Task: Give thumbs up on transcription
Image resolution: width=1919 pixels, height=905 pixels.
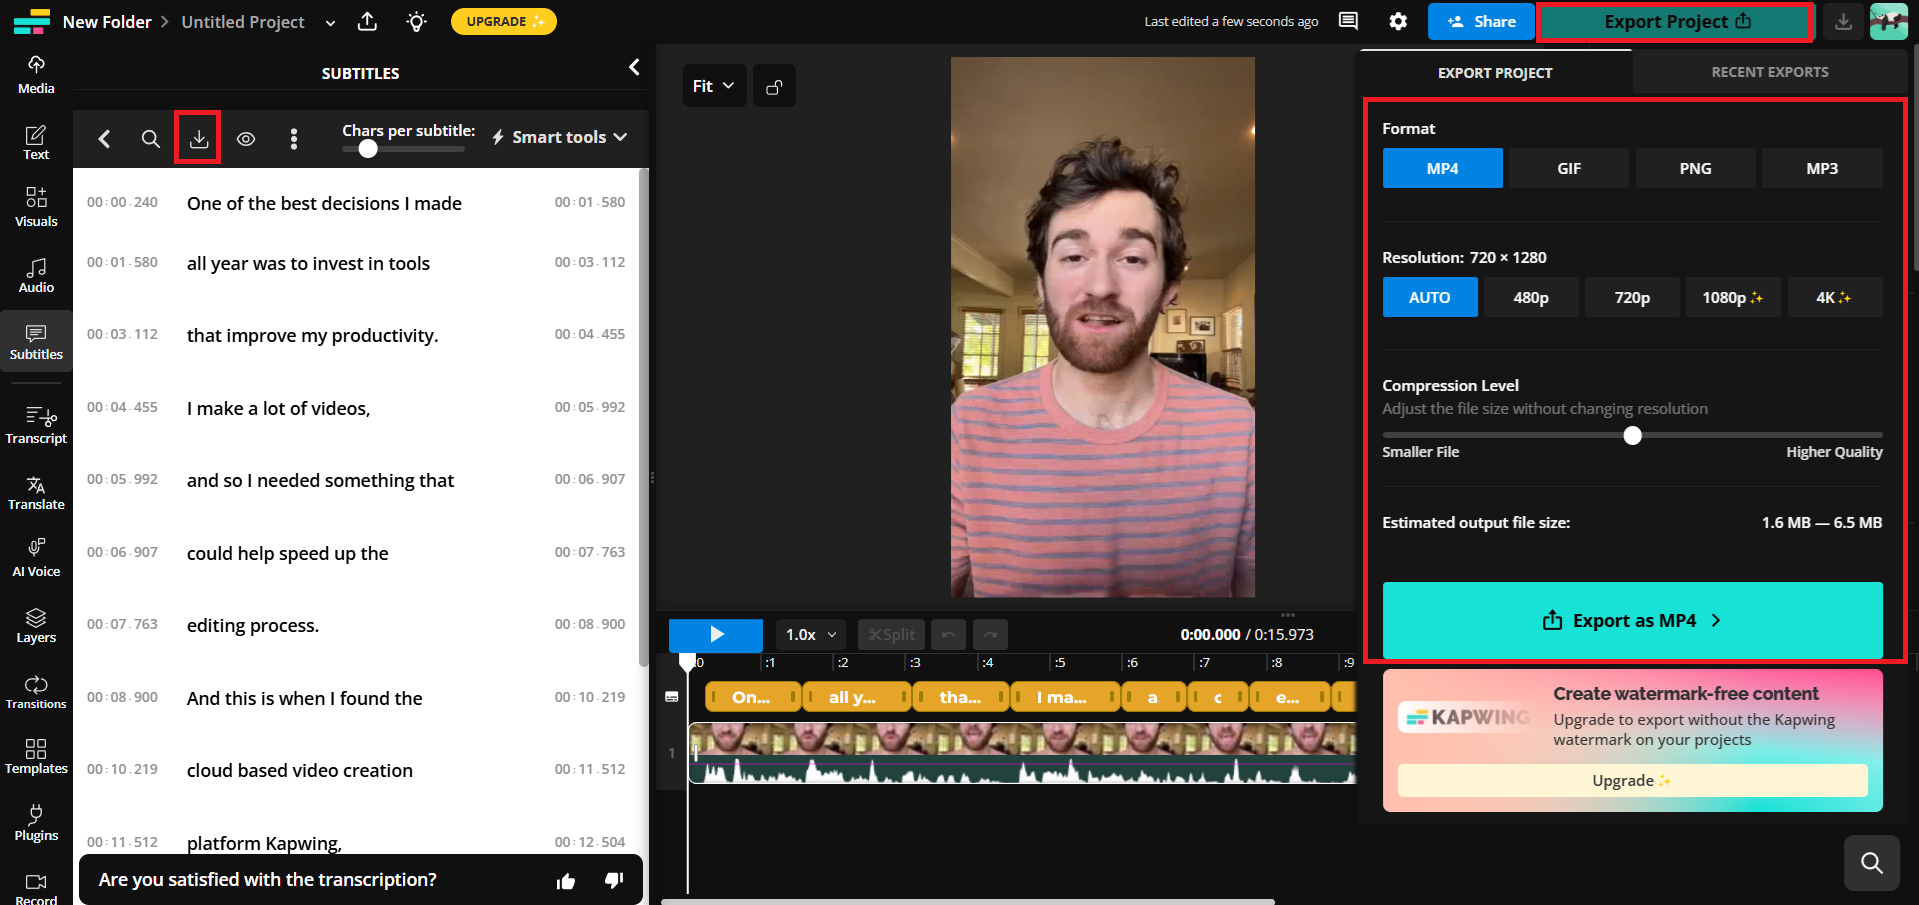Action: tap(566, 880)
